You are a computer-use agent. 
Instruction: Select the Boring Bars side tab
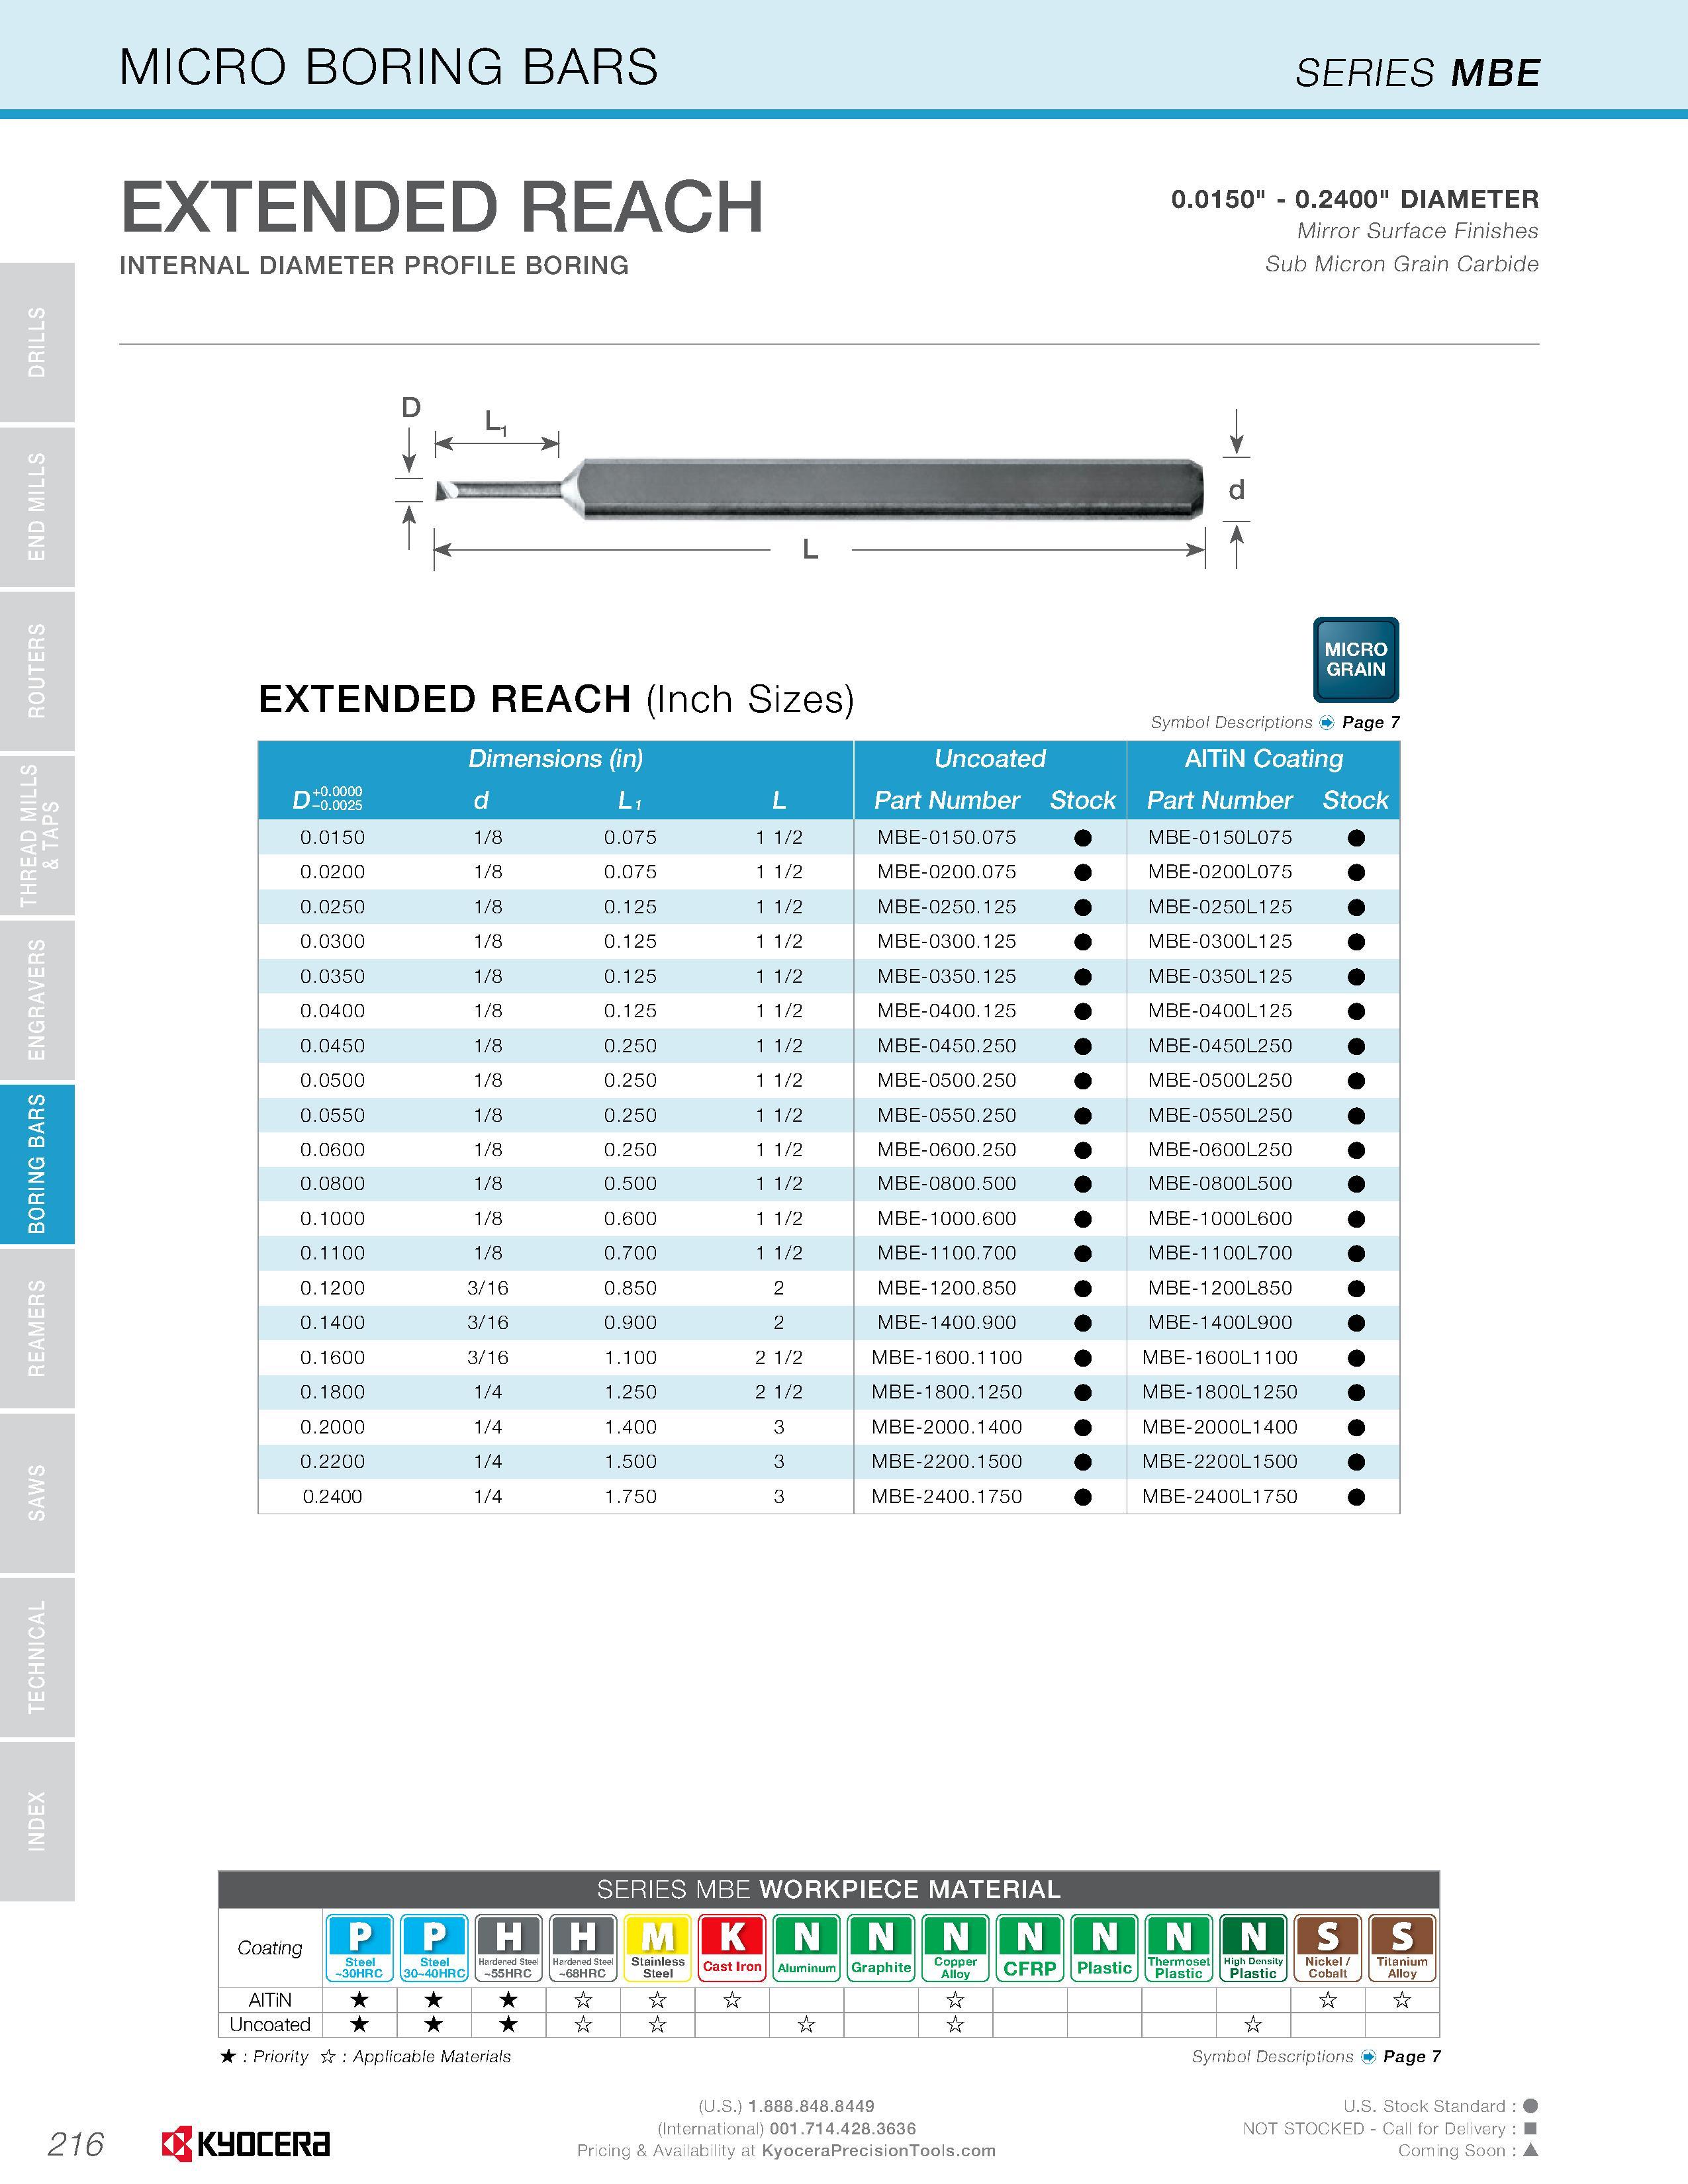[x=37, y=1164]
